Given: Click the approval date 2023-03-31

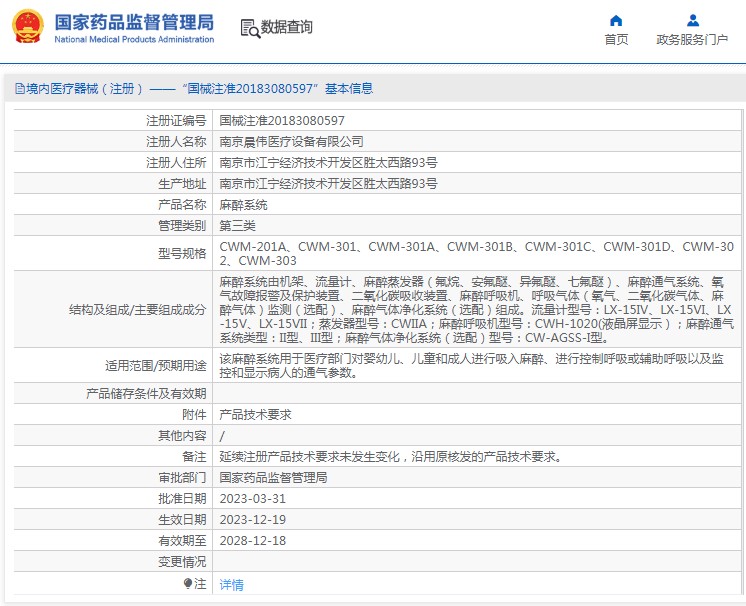Looking at the screenshot, I should [x=252, y=498].
